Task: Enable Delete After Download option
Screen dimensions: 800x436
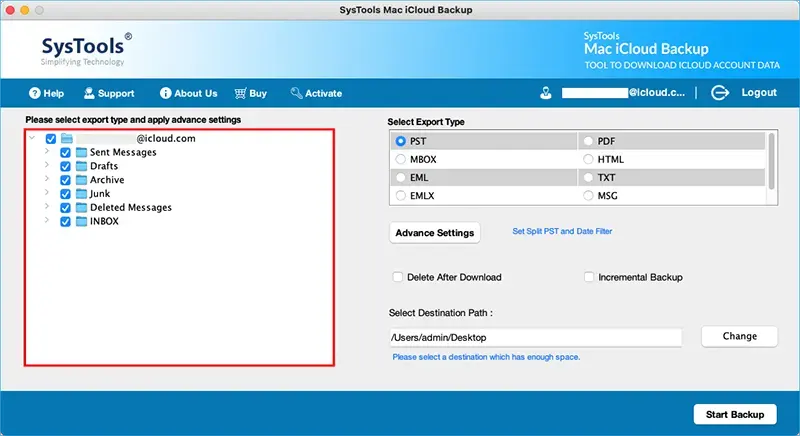Action: pos(397,277)
